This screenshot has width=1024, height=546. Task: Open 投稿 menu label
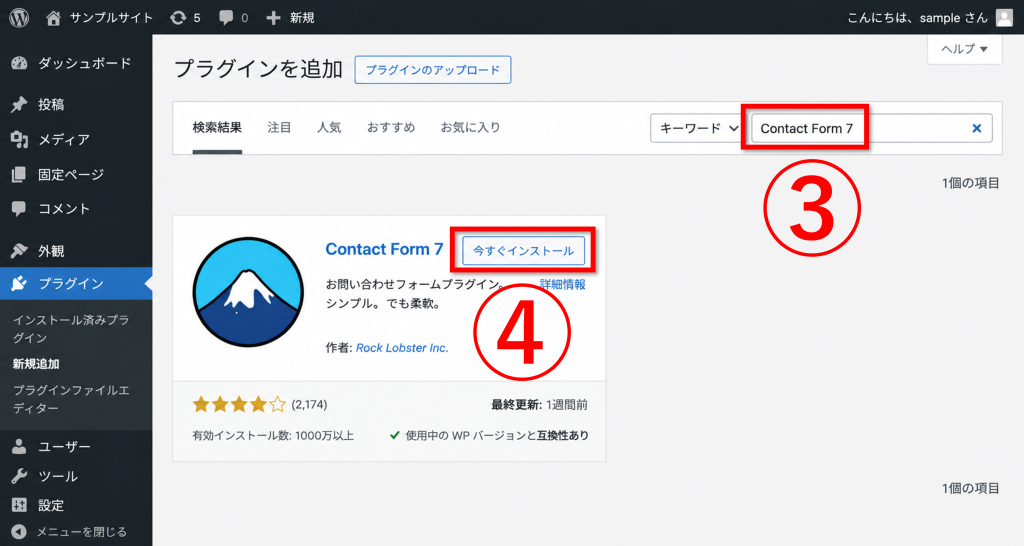(51, 104)
